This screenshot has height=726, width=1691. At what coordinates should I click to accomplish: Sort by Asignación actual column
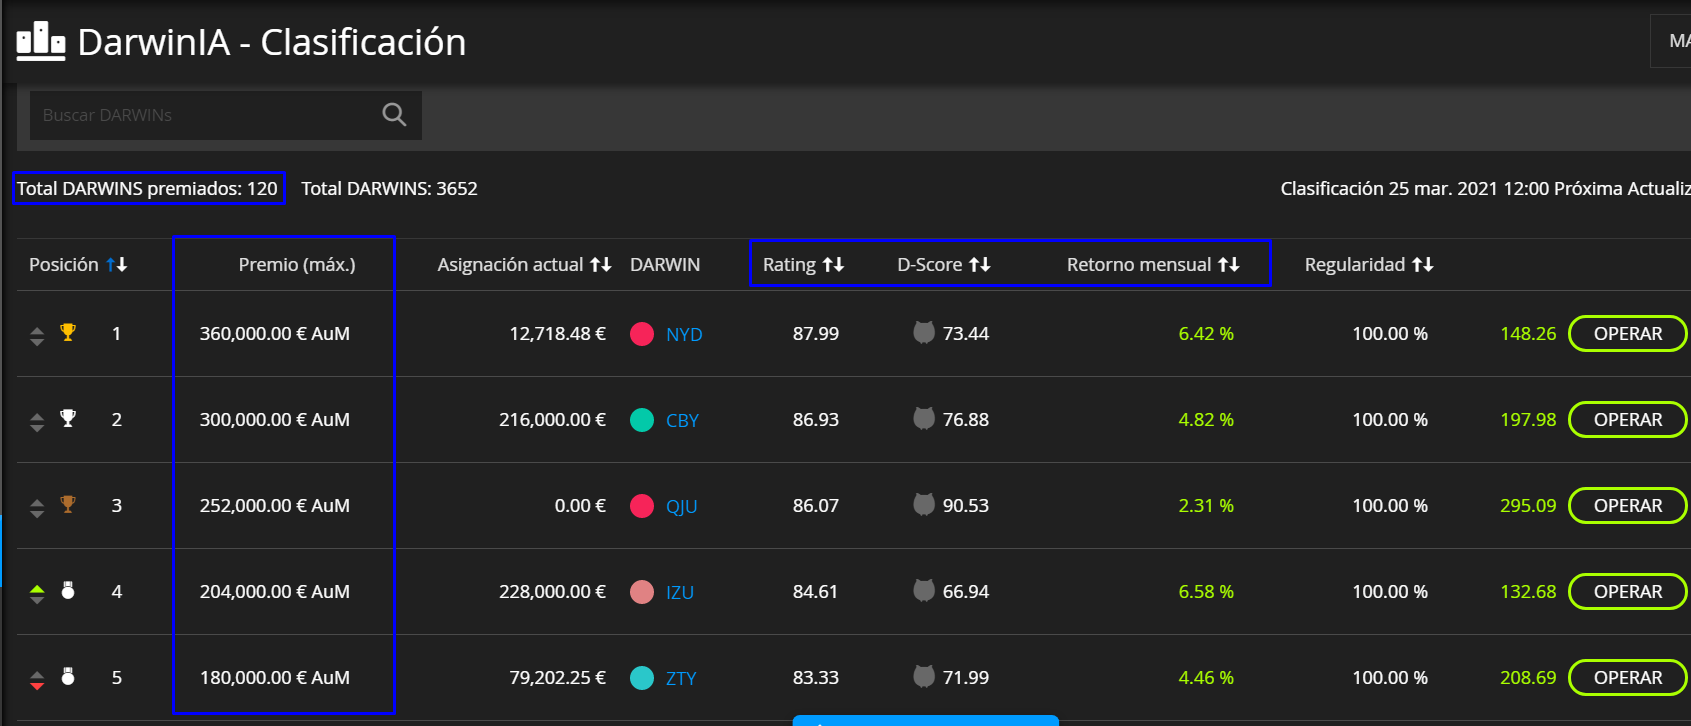pyautogui.click(x=601, y=265)
